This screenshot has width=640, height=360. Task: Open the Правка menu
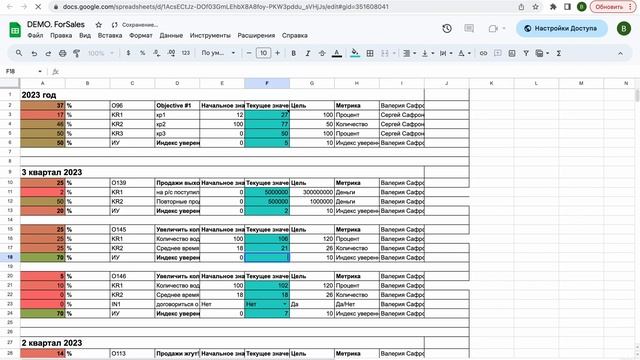click(61, 36)
